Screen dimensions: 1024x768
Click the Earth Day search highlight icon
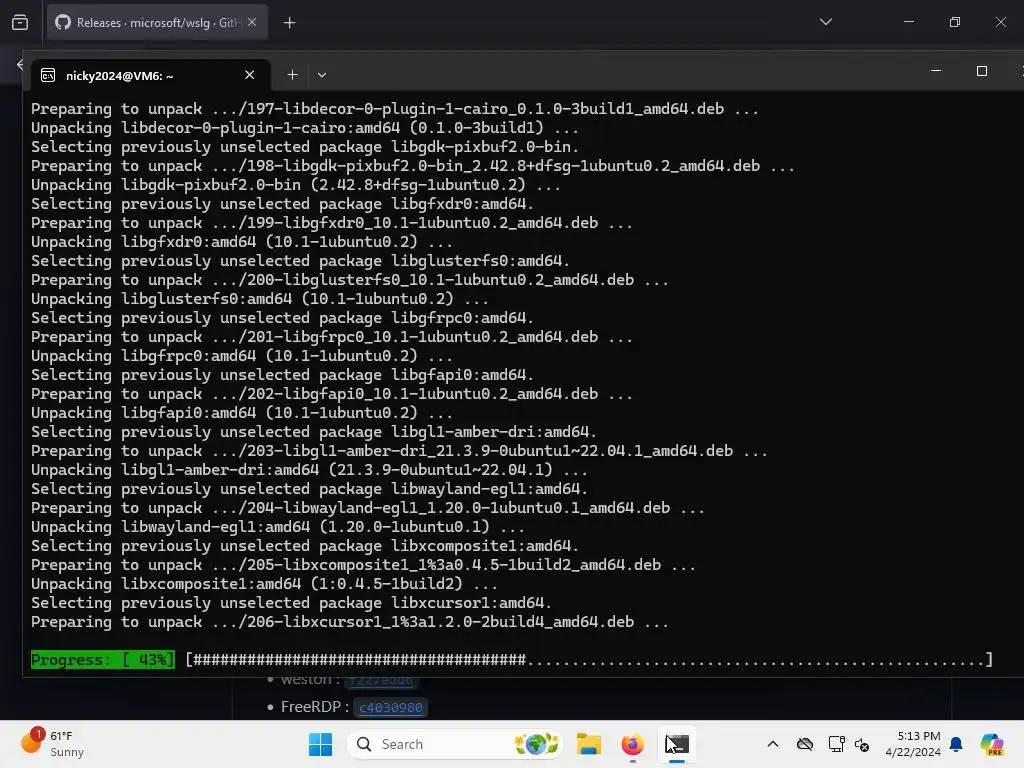coord(536,744)
